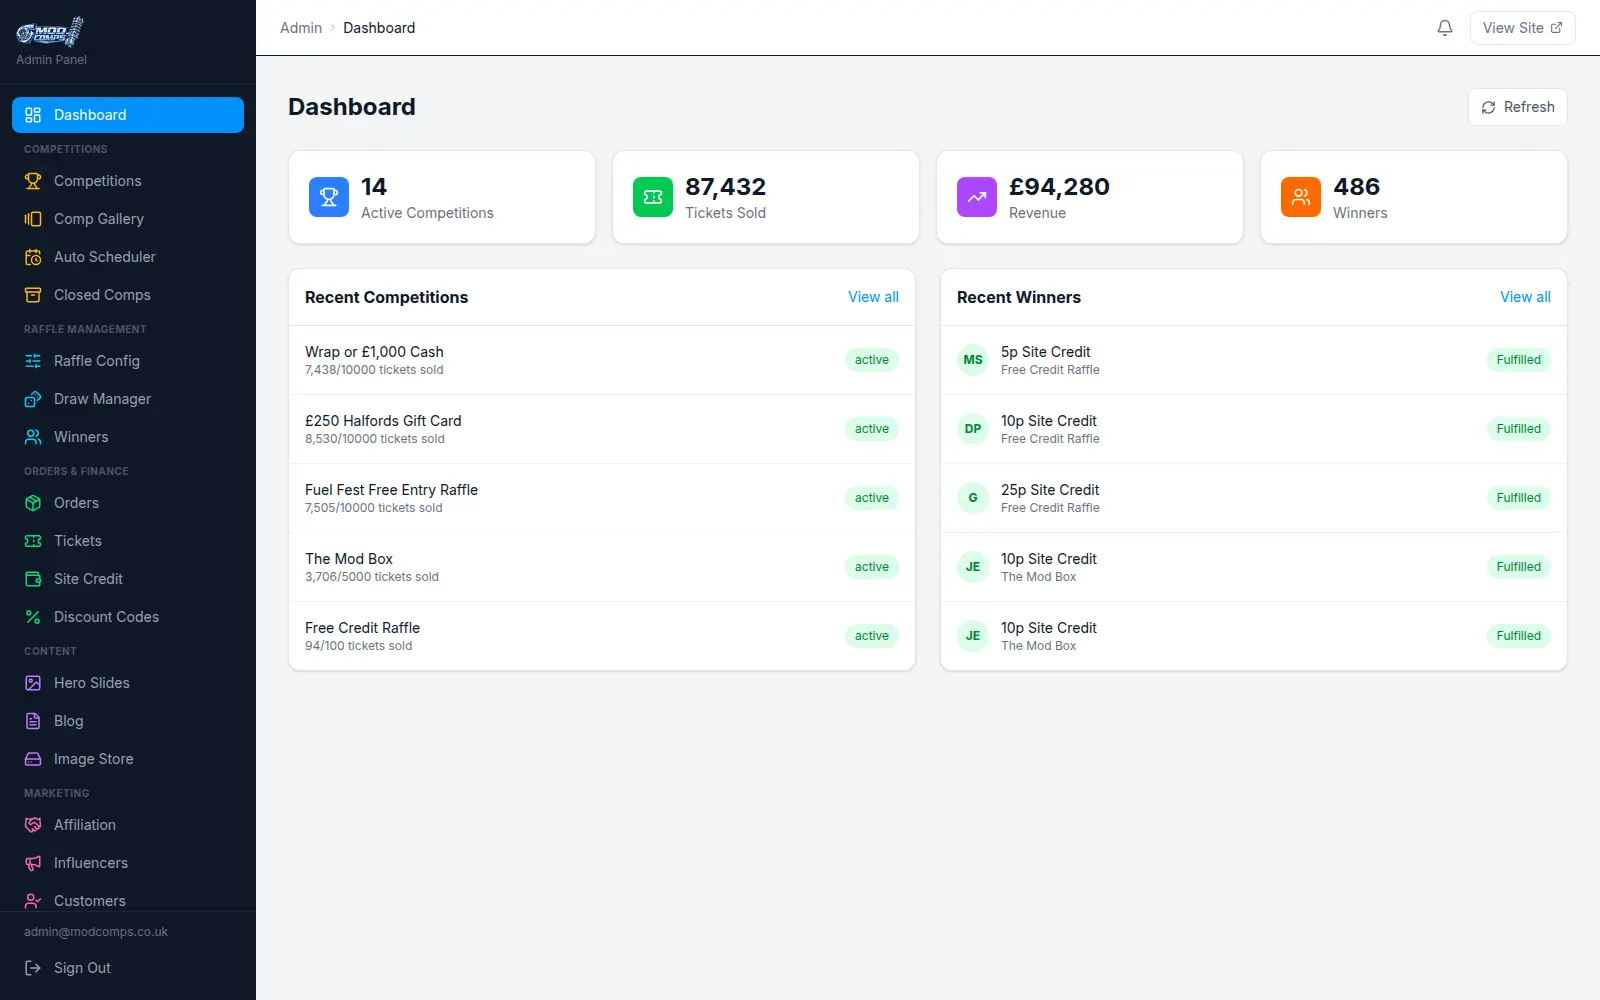
Task: Click the Comp Gallery icon
Action: 33,219
